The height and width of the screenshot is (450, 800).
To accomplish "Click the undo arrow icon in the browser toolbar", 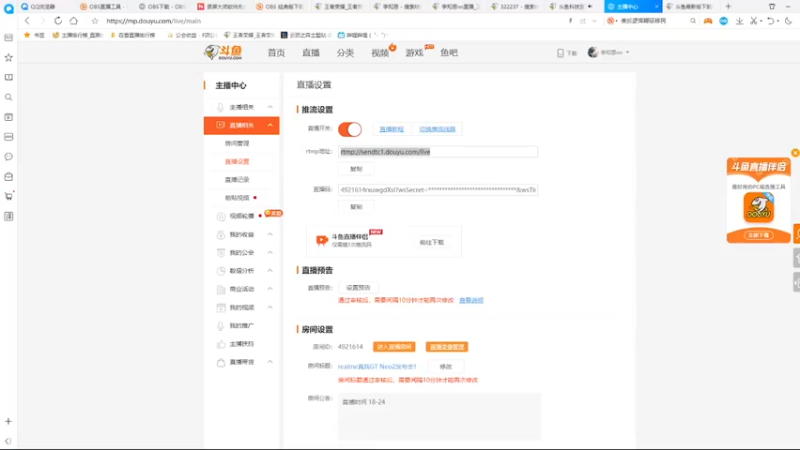I will click(x=770, y=21).
